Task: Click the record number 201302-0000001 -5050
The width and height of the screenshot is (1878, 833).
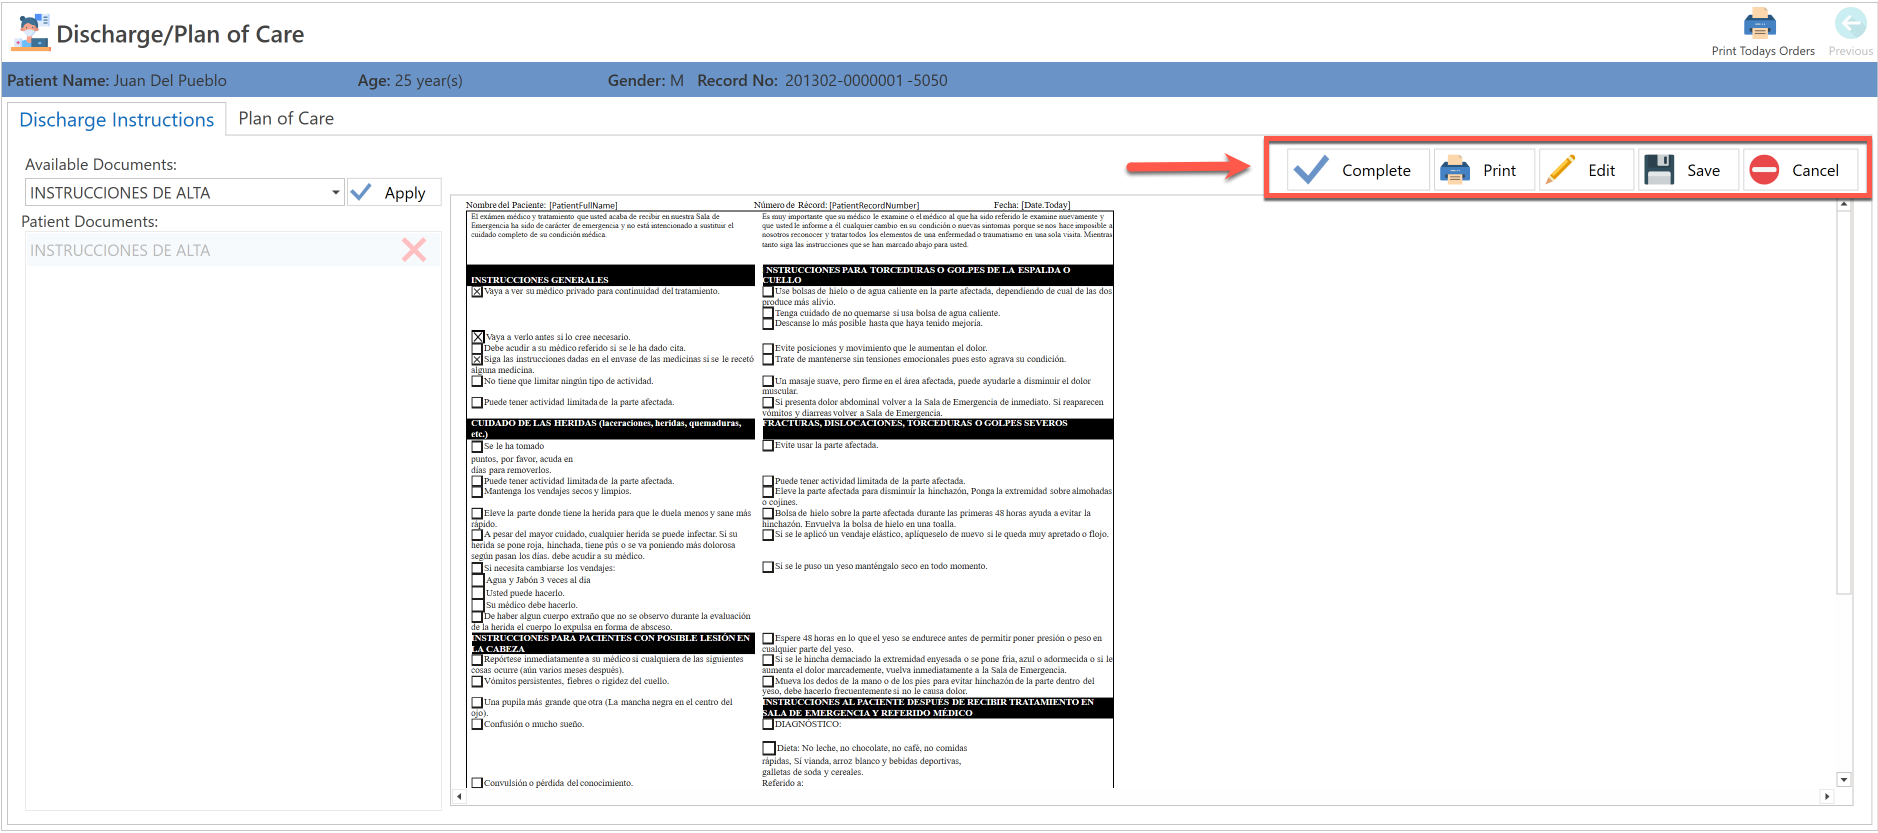Action: 866,80
